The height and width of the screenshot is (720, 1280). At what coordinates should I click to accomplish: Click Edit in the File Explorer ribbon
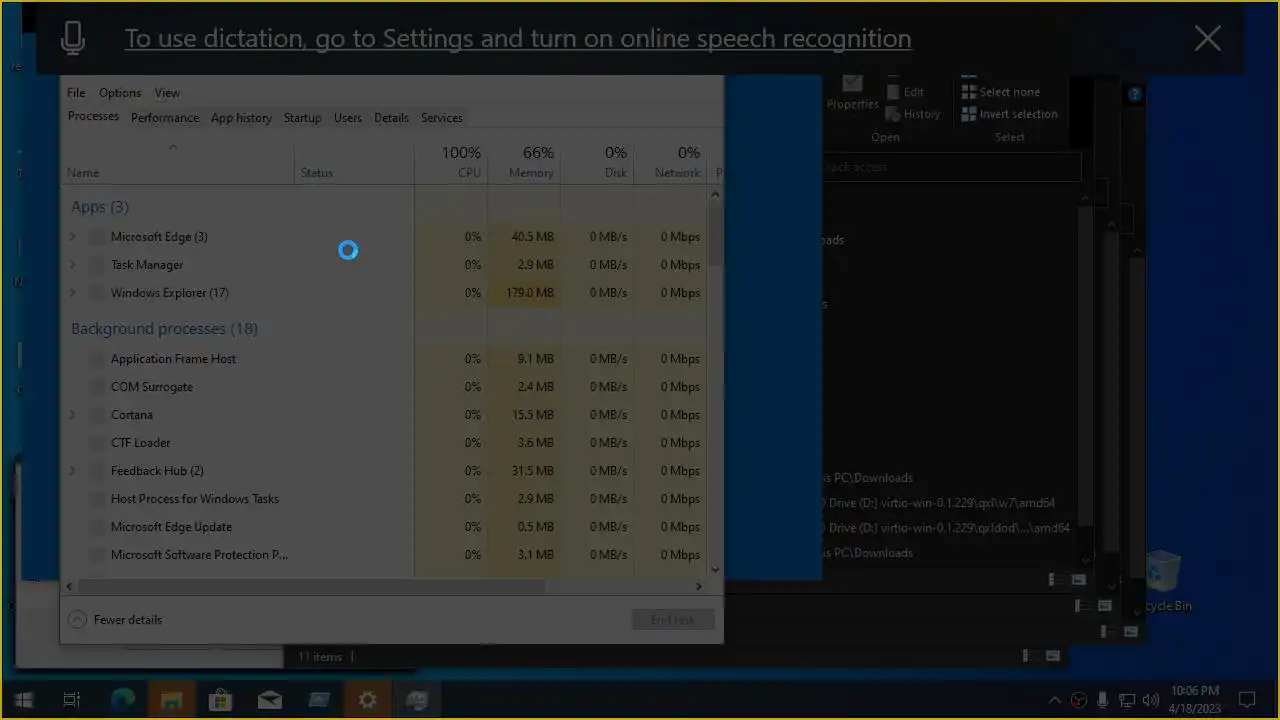904,92
